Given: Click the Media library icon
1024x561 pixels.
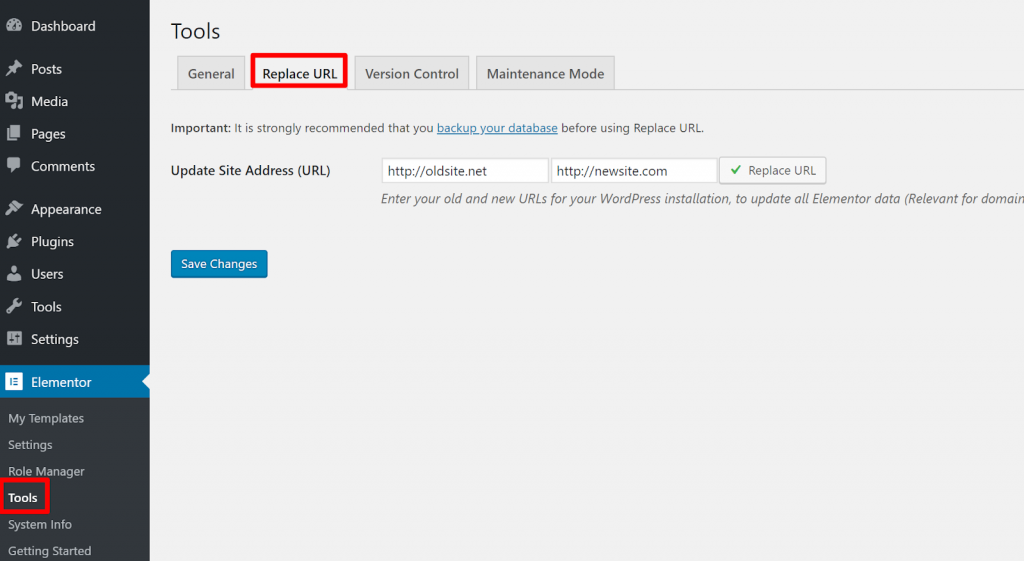Looking at the screenshot, I should 14,101.
